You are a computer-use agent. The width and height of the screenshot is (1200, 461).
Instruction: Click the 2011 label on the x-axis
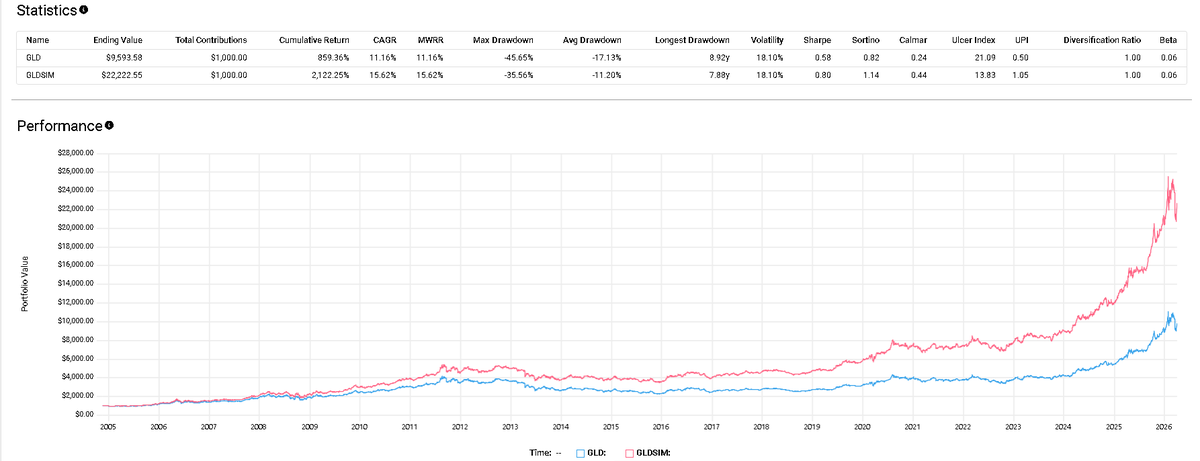tap(409, 425)
